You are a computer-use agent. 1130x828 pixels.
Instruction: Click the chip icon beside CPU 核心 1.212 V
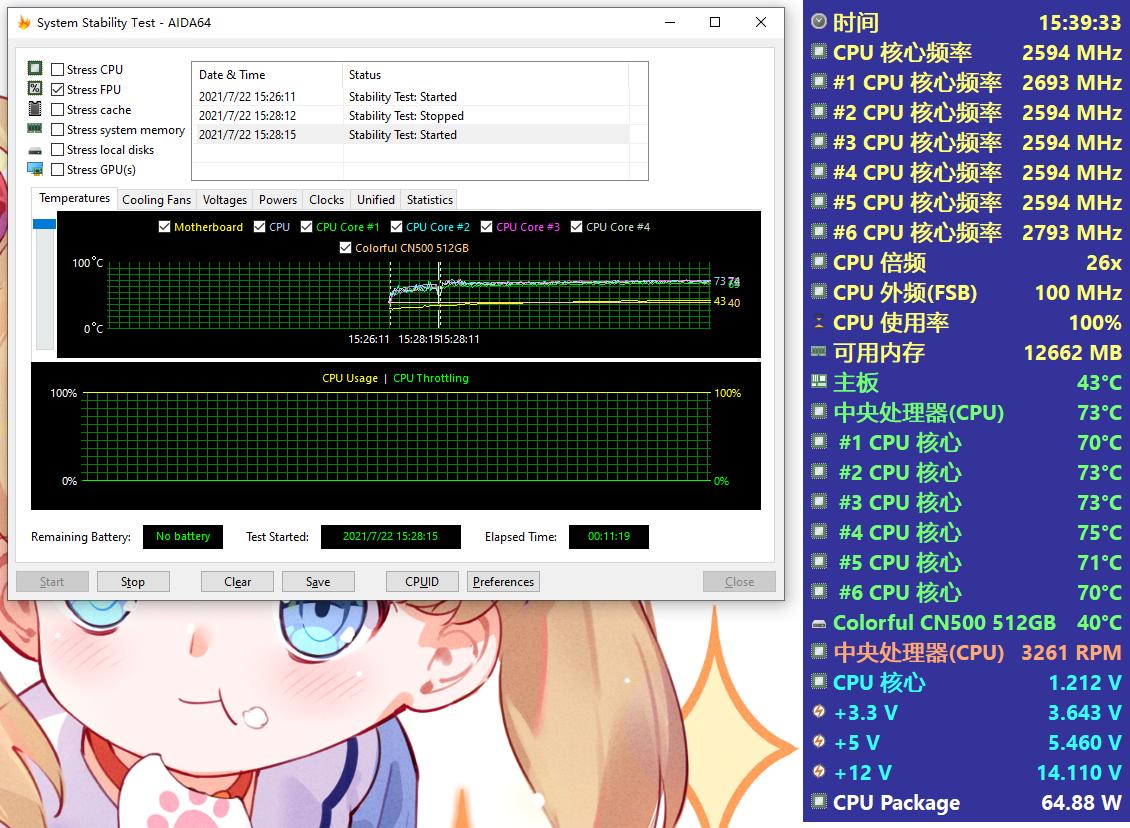tap(819, 681)
